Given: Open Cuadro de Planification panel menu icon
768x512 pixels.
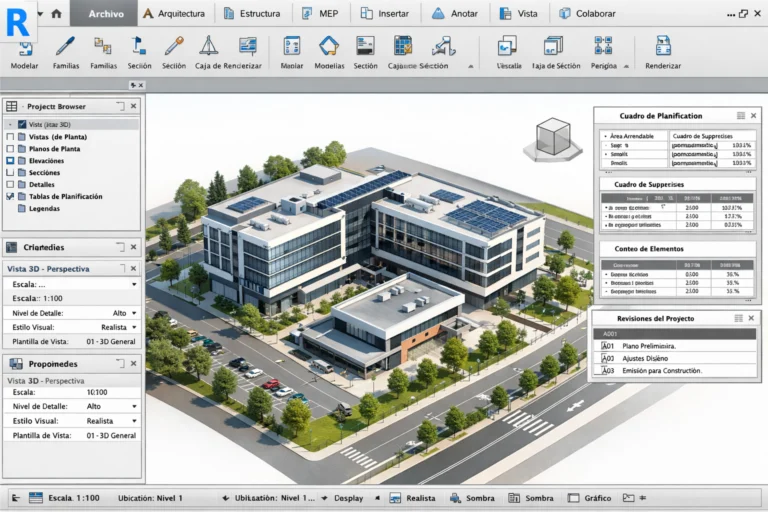Looking at the screenshot, I should 741,116.
